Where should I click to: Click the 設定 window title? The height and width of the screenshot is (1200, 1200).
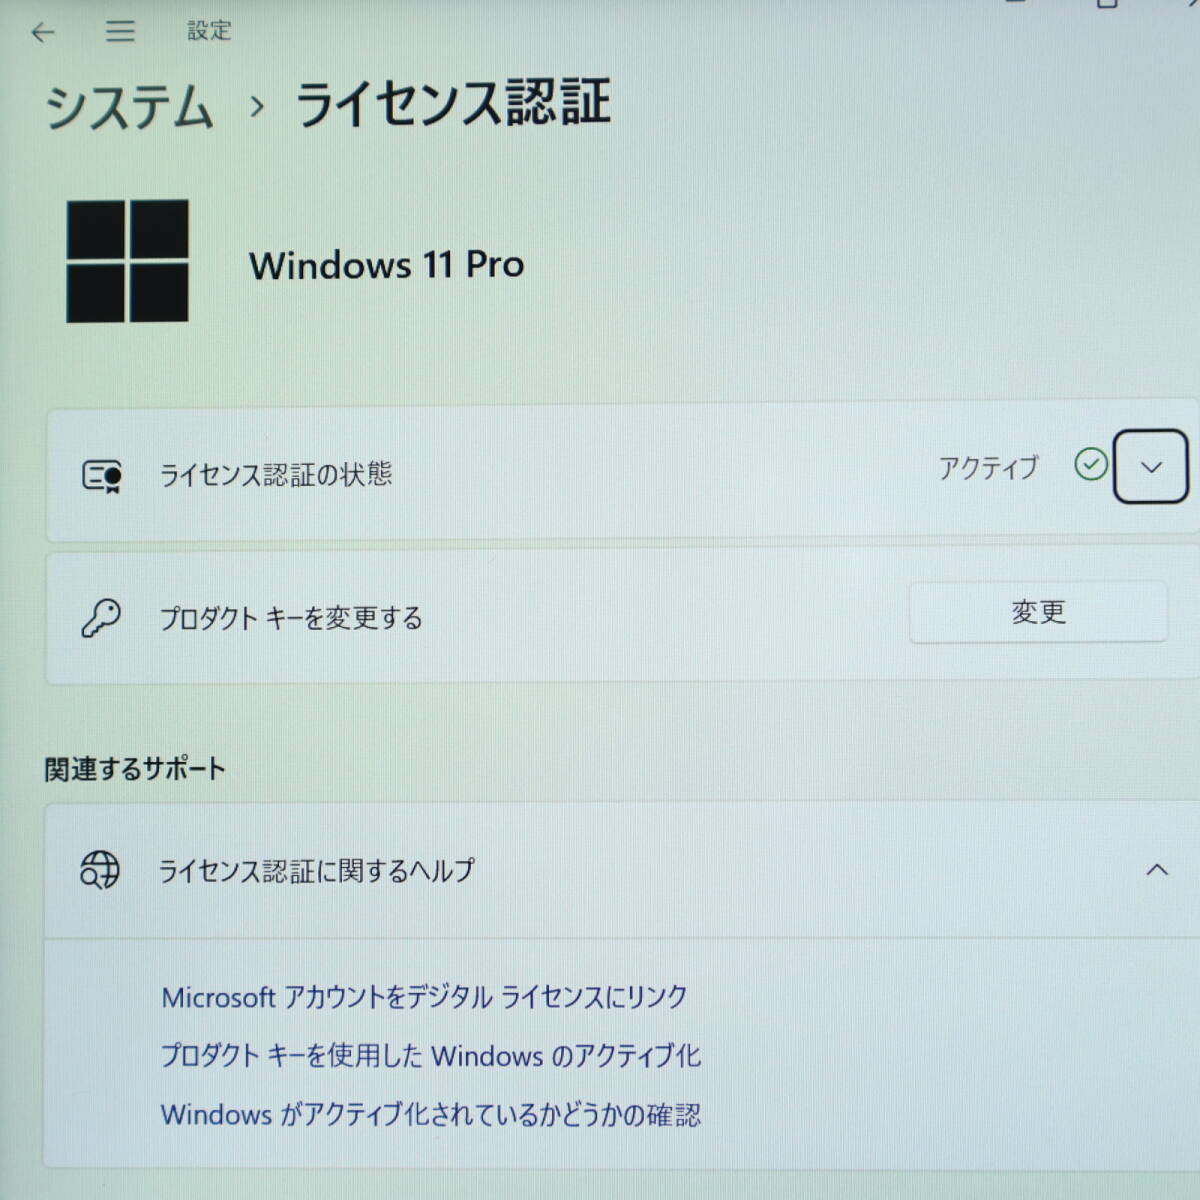(209, 31)
